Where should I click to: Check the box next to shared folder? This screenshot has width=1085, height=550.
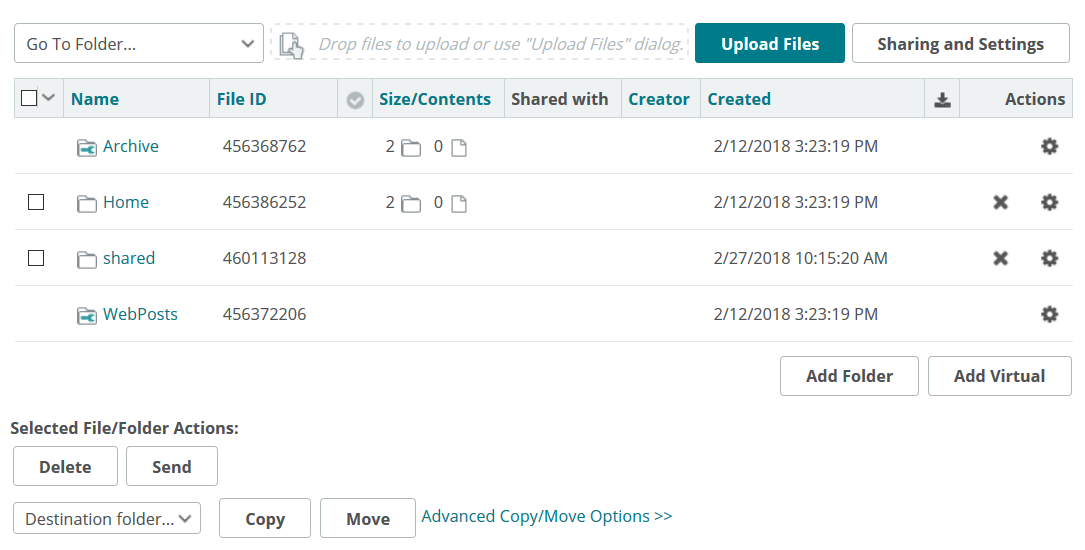click(x=36, y=258)
